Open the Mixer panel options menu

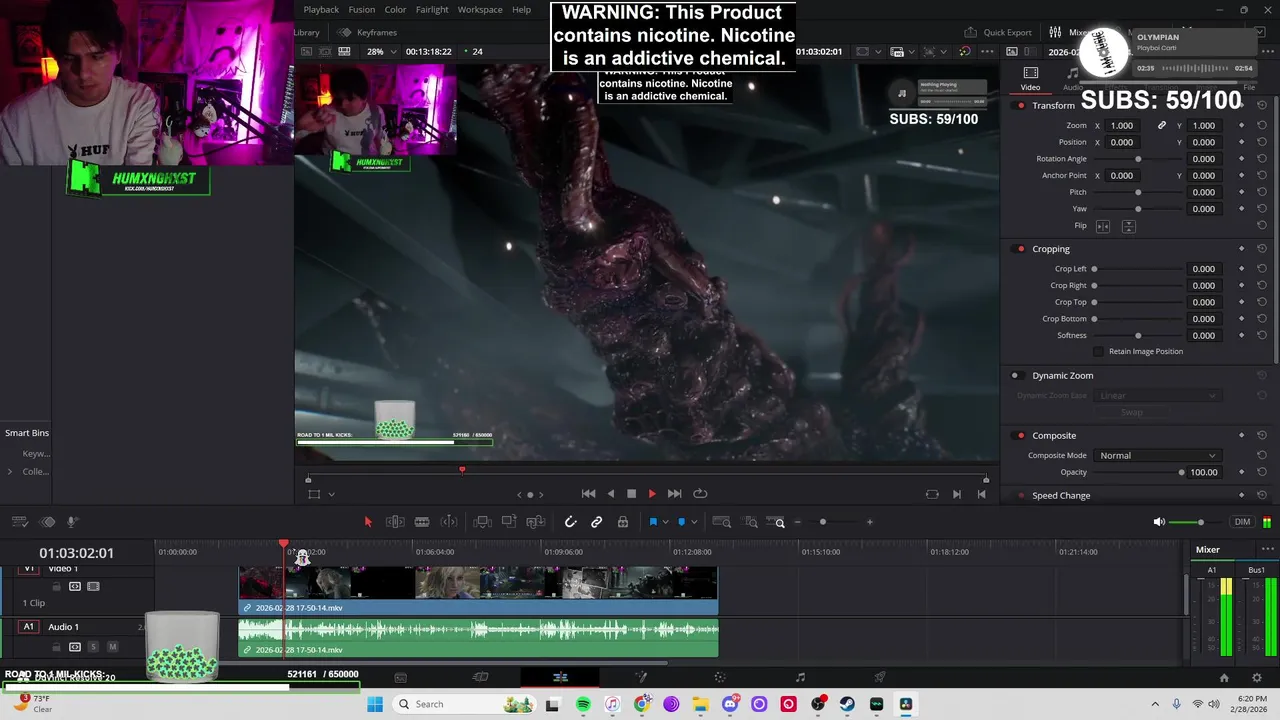click(1267, 549)
